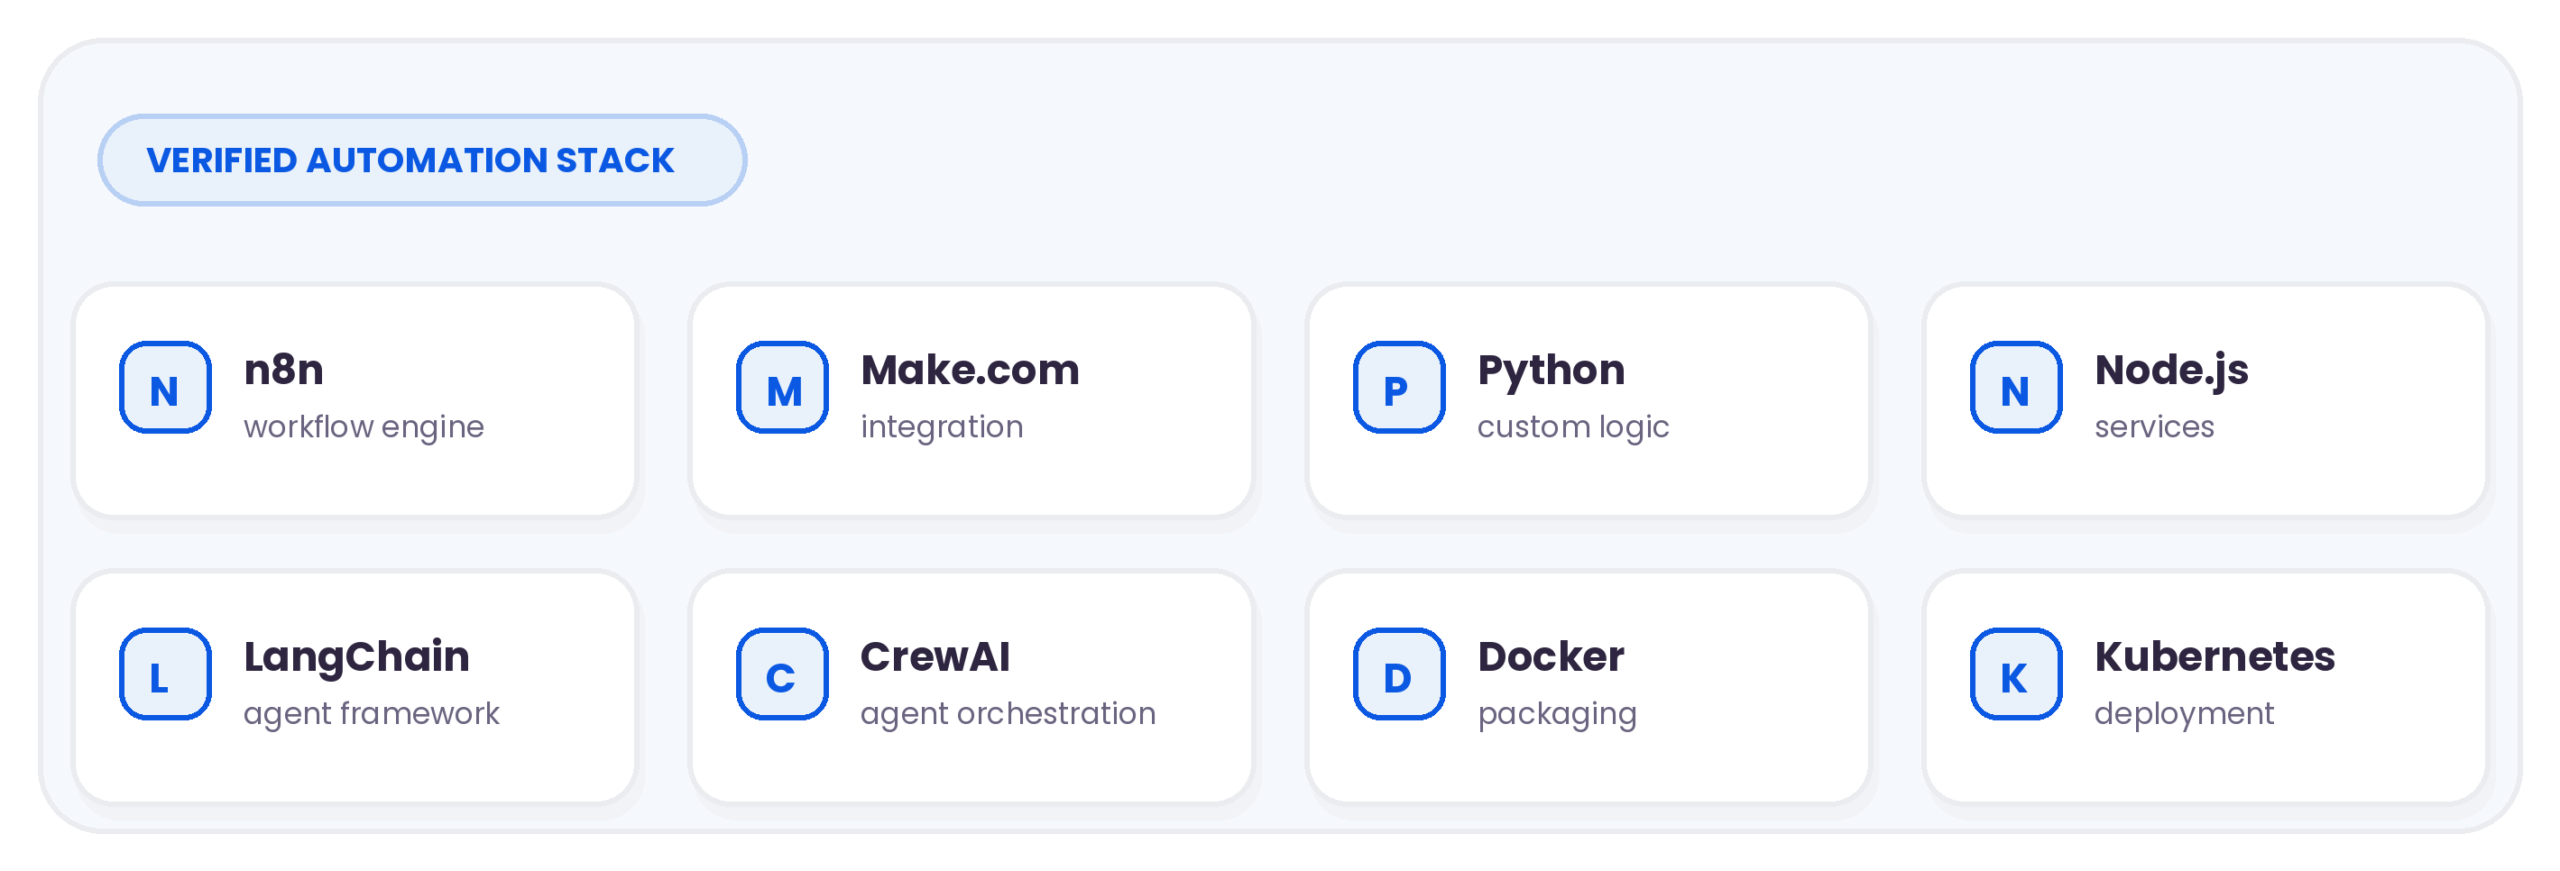Select the Verified Automation Stack badge

(422, 160)
